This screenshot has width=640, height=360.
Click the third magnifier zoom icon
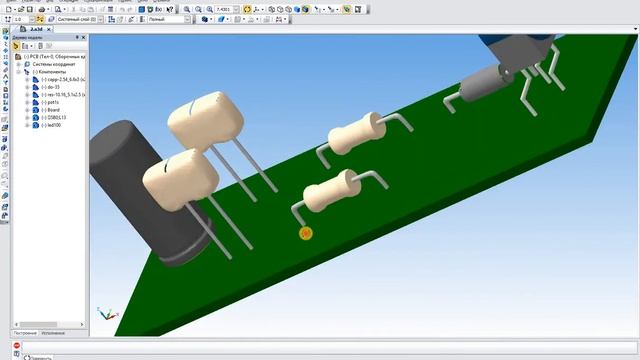click(x=209, y=9)
